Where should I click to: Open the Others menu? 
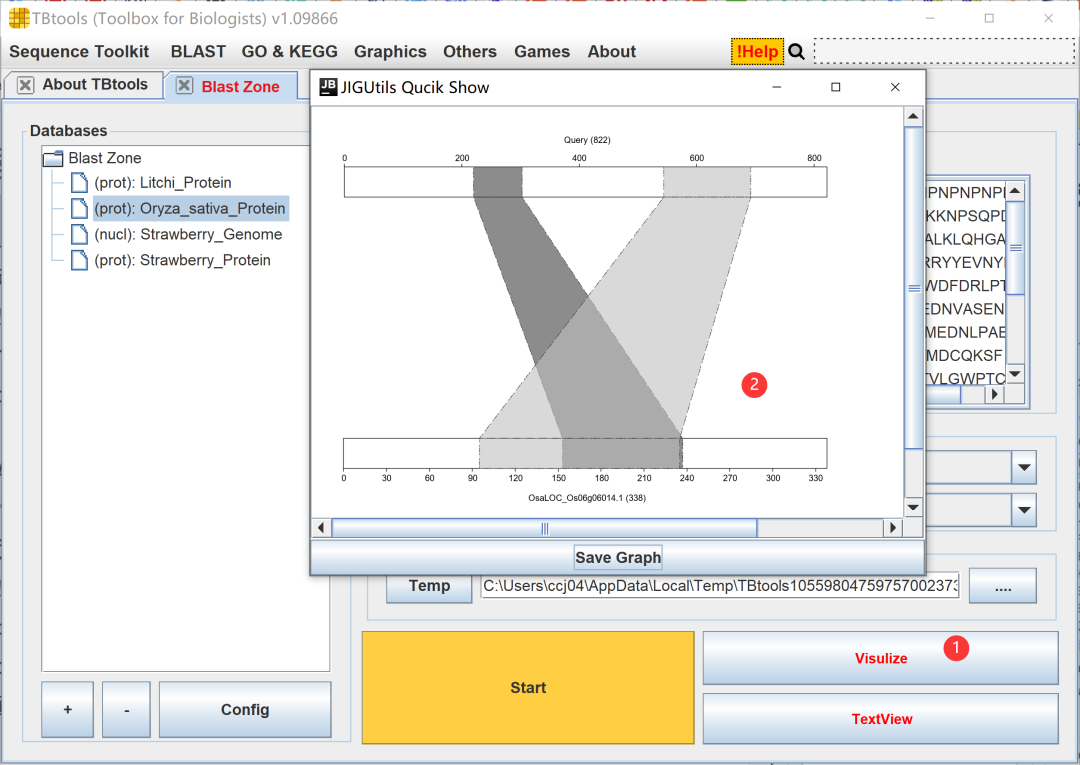pyautogui.click(x=470, y=52)
